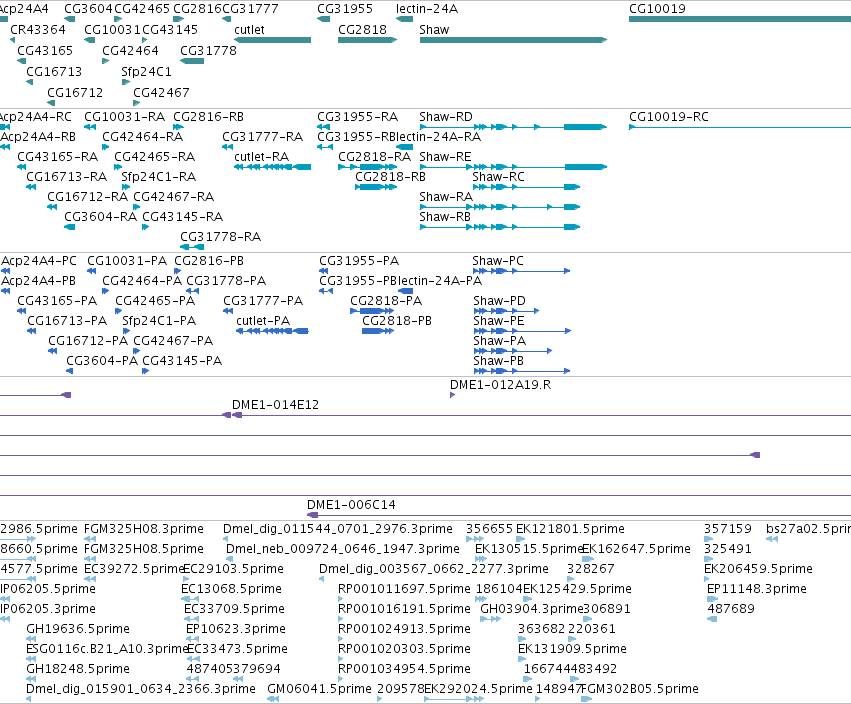851x704 pixels.
Task: Click the cutlet gene bar
Action: coord(272,40)
